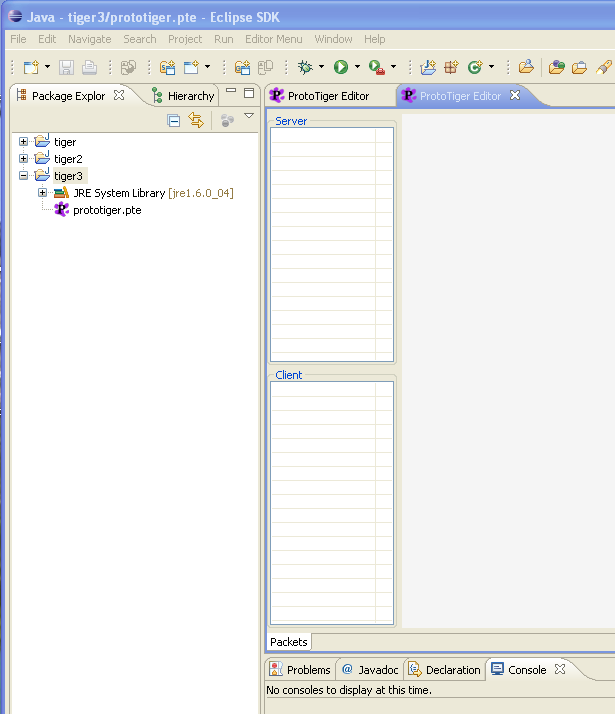The height and width of the screenshot is (714, 615).
Task: Click the New Server toolbar icon with S
Action: [168, 67]
